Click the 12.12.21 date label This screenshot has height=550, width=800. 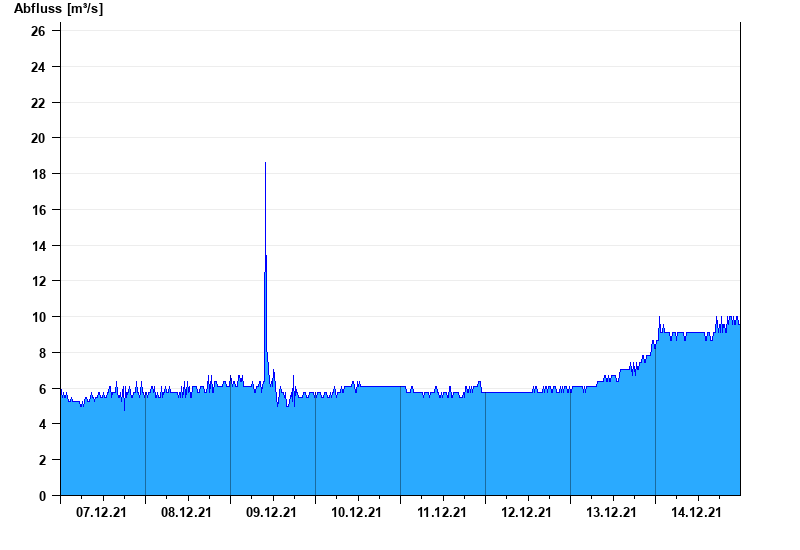point(526,512)
